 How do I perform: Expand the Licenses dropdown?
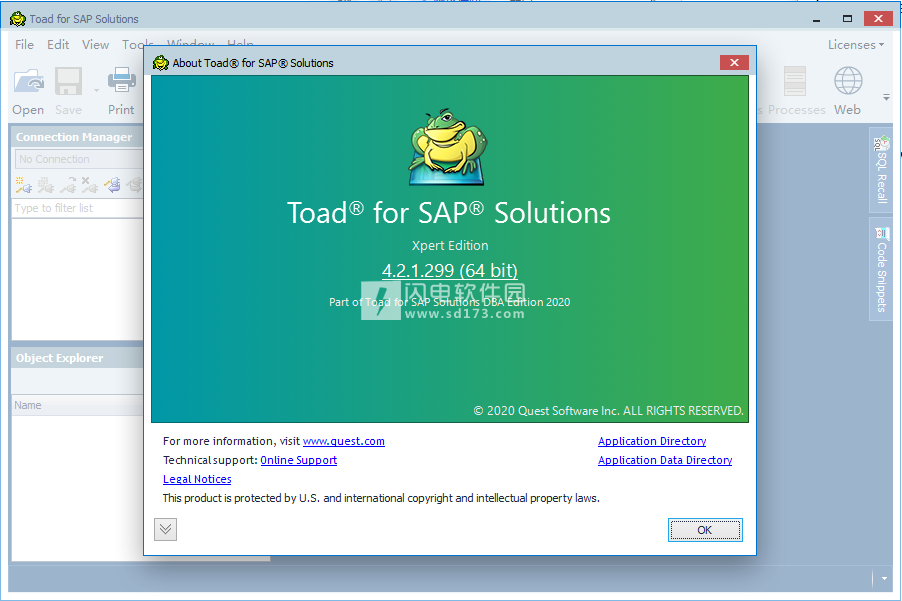click(855, 44)
